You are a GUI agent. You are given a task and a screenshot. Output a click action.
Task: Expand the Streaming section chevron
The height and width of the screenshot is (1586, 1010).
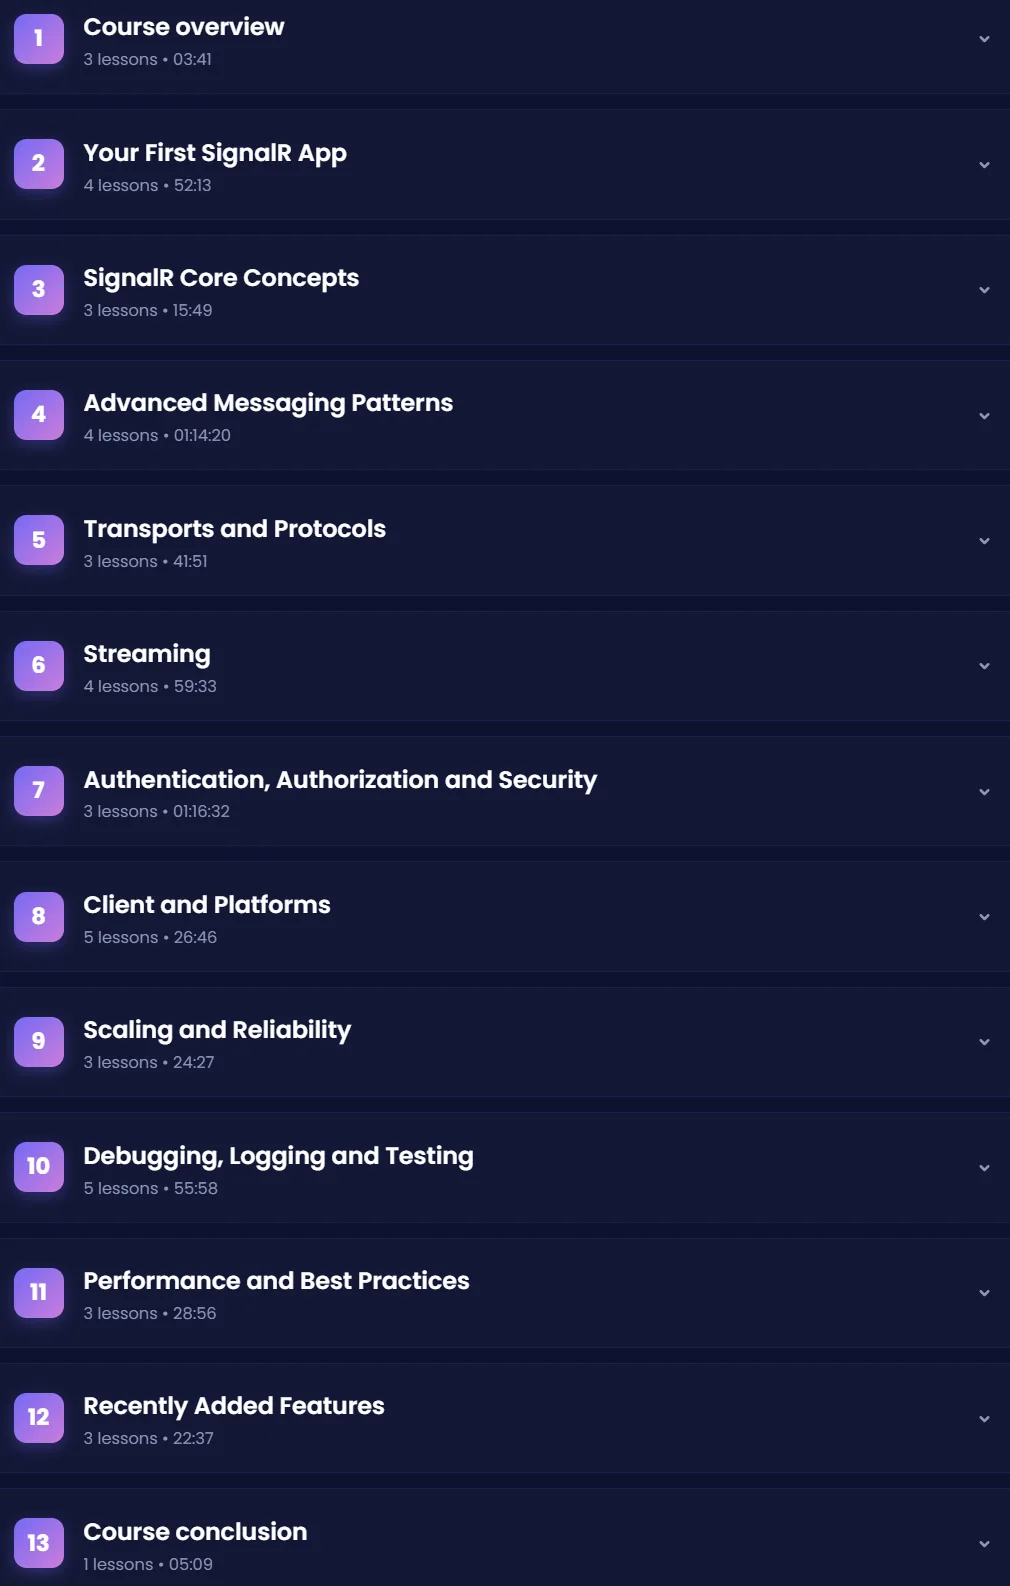tap(984, 666)
